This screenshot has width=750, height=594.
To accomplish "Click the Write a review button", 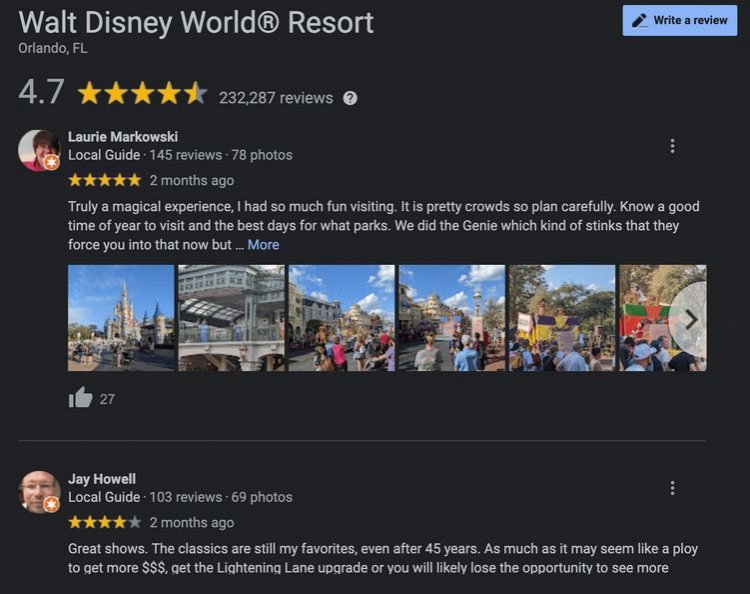I will click(679, 21).
